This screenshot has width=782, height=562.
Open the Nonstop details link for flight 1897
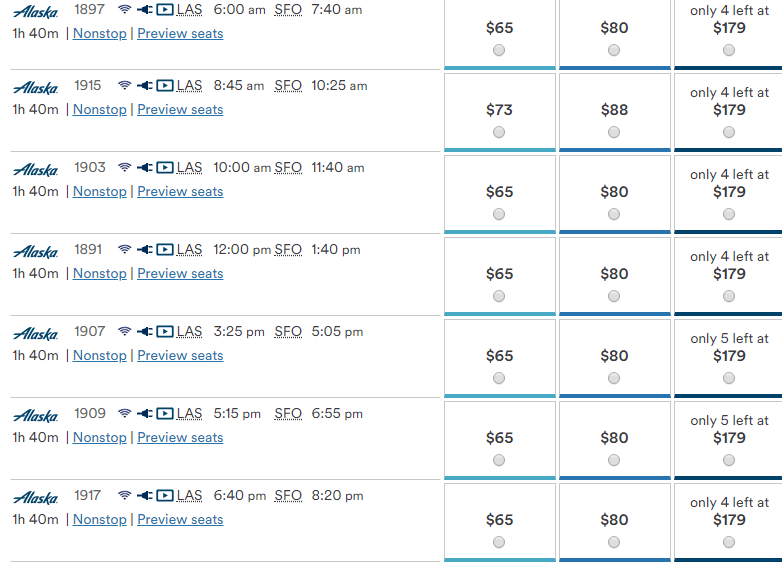(x=100, y=33)
